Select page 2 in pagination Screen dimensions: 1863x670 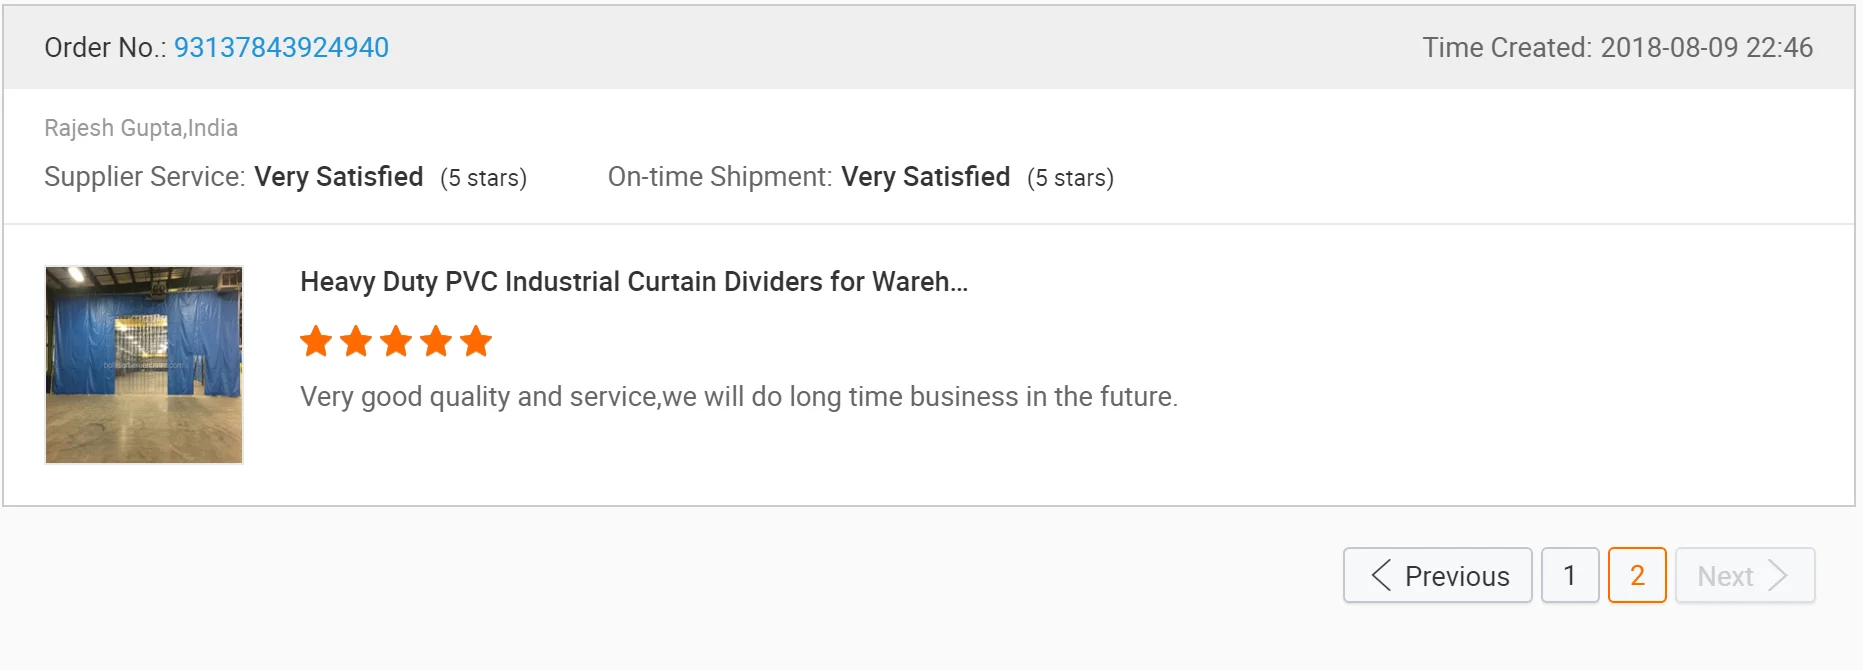click(x=1637, y=575)
